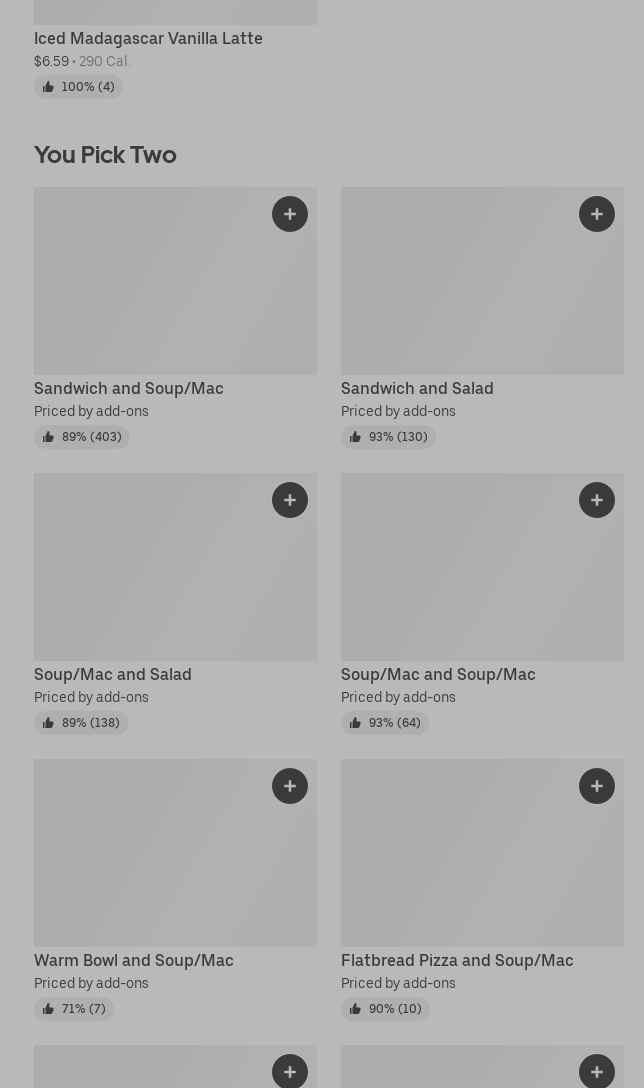Add Flatbread Pizza and Soup/Mac combo
The image size is (644, 1088).
pyautogui.click(x=597, y=786)
